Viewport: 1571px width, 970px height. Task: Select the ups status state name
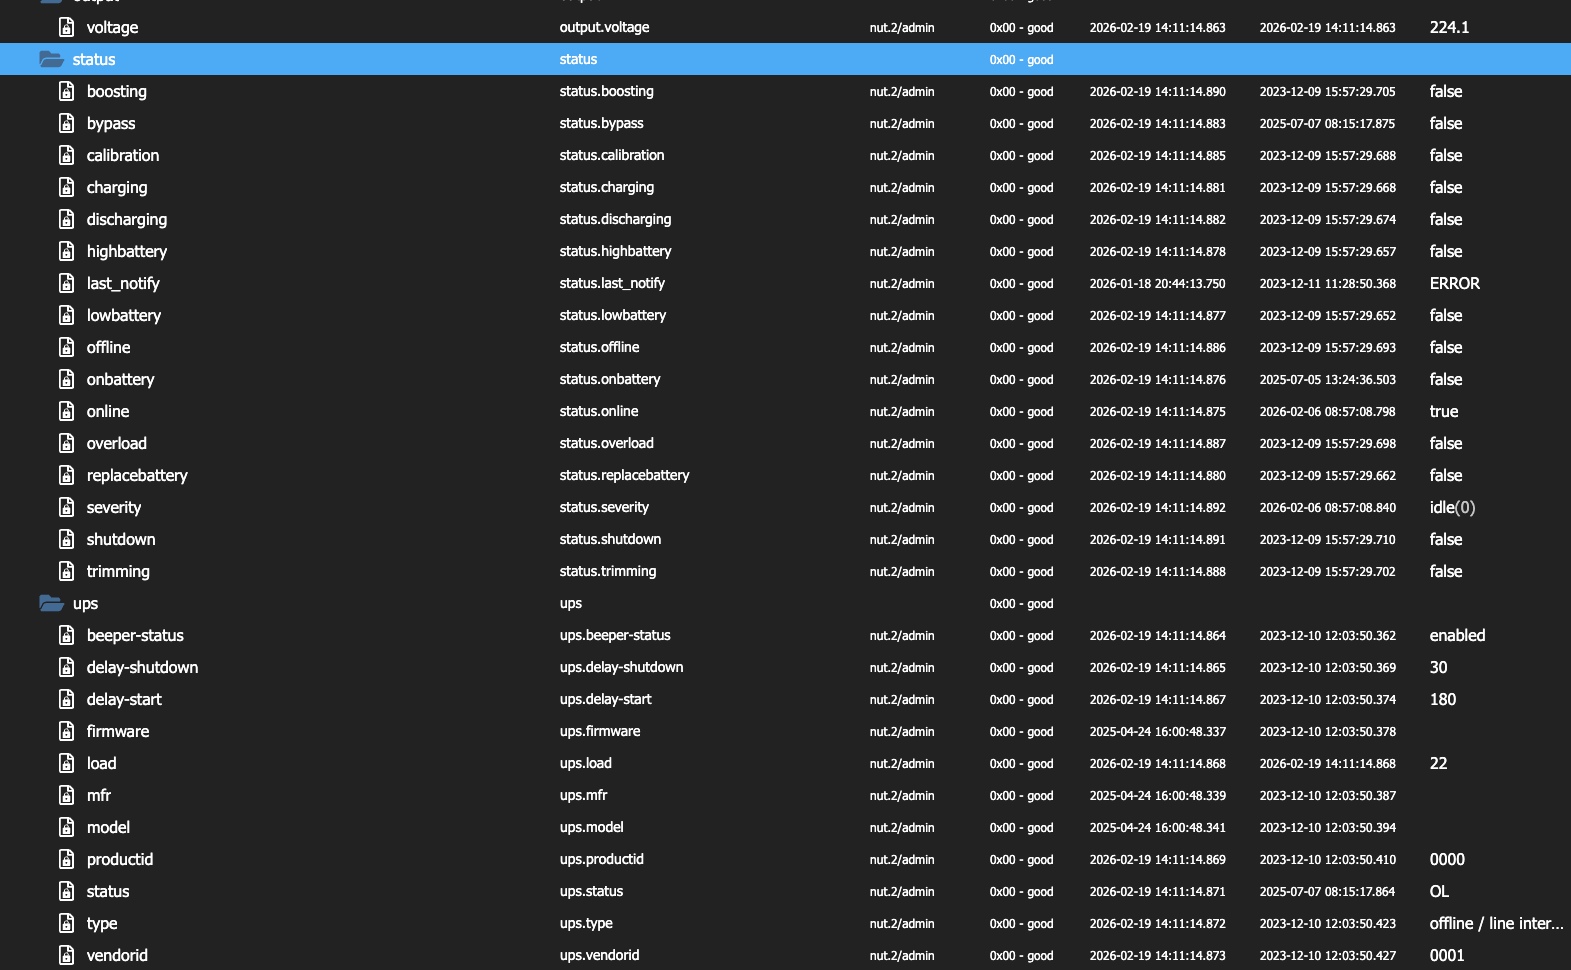click(x=108, y=891)
